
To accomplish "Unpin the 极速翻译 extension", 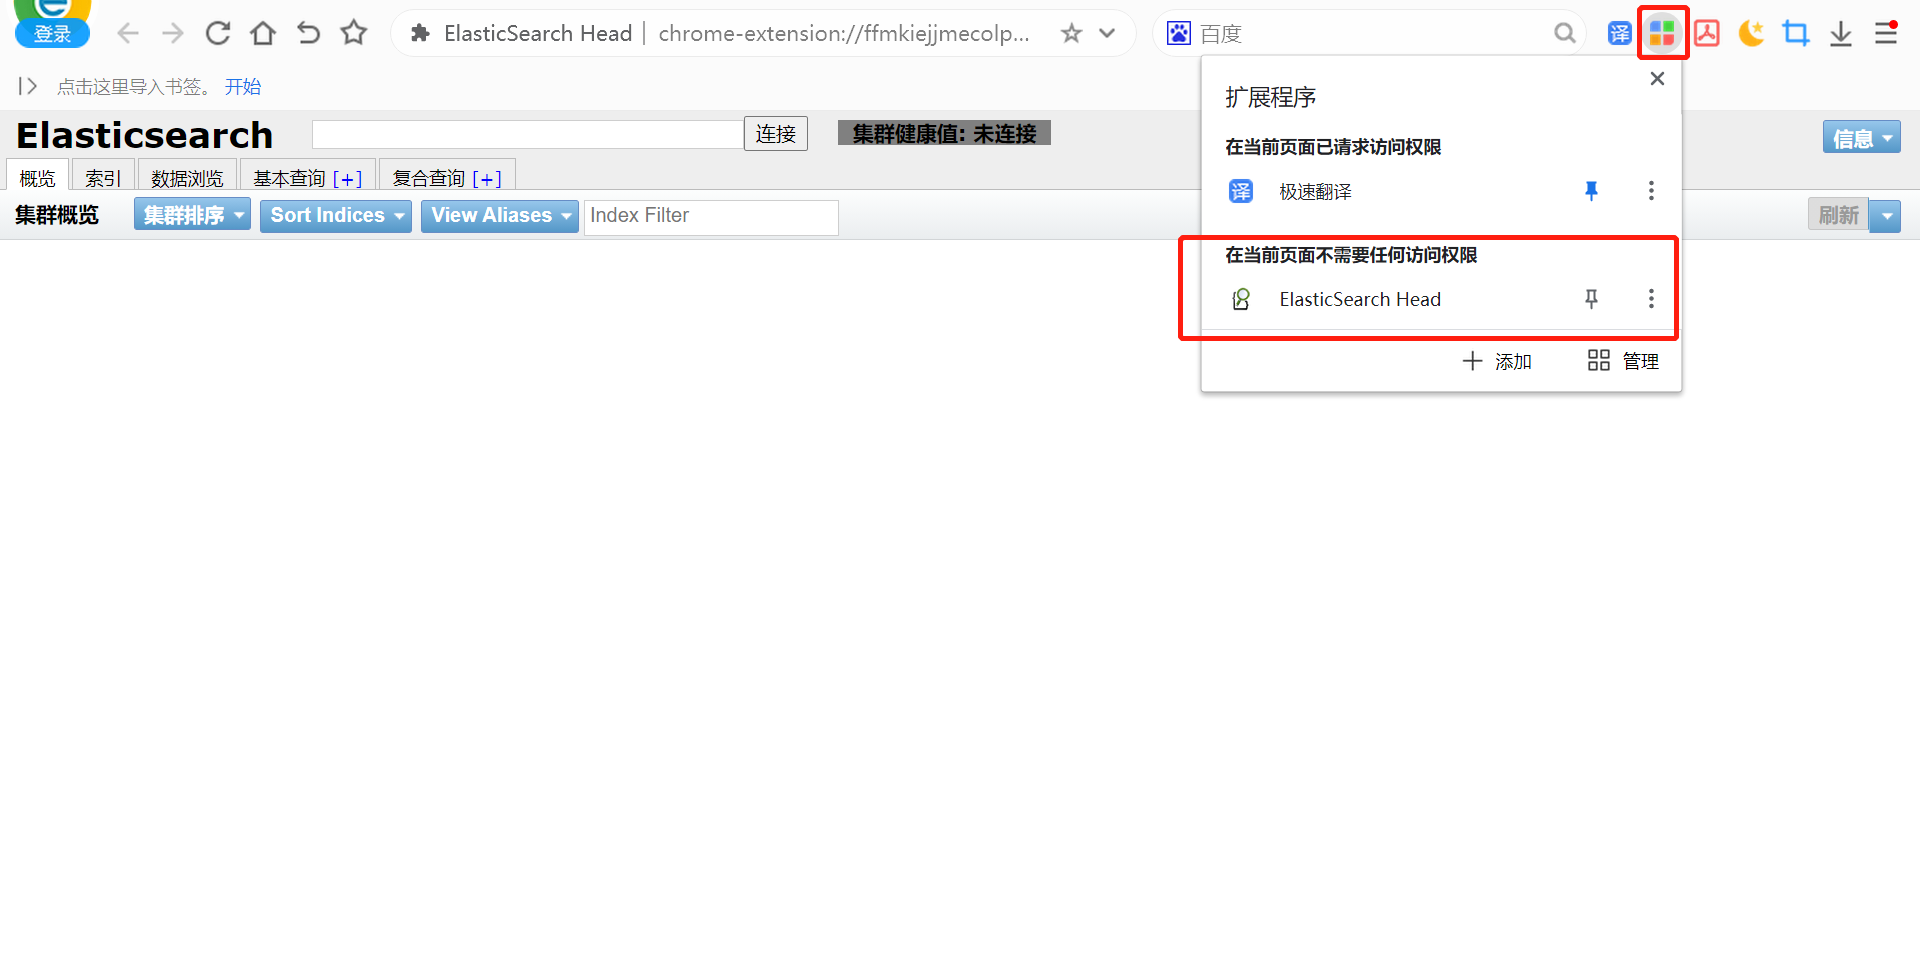I will (1591, 191).
